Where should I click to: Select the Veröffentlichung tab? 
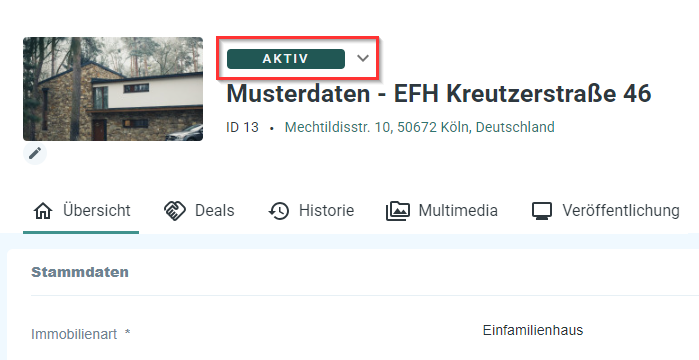point(605,210)
